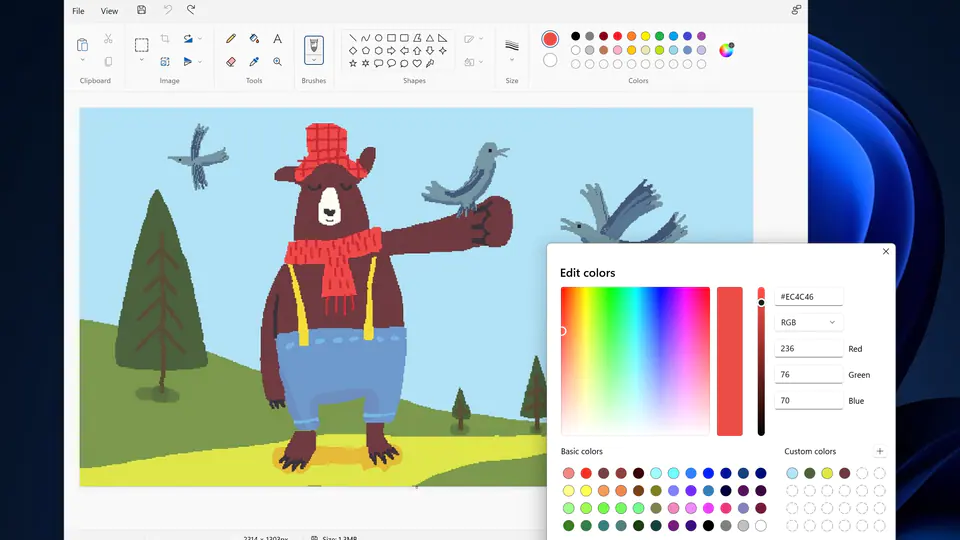The height and width of the screenshot is (540, 960).
Task: Expand the Flip options arrow
Action: point(200,62)
